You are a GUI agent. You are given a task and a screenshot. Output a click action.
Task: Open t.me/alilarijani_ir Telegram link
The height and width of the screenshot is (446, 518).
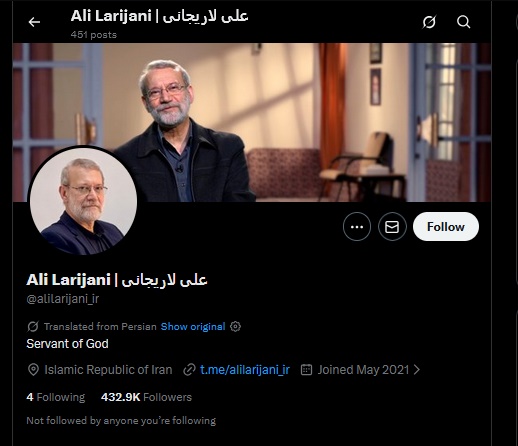[x=245, y=370]
